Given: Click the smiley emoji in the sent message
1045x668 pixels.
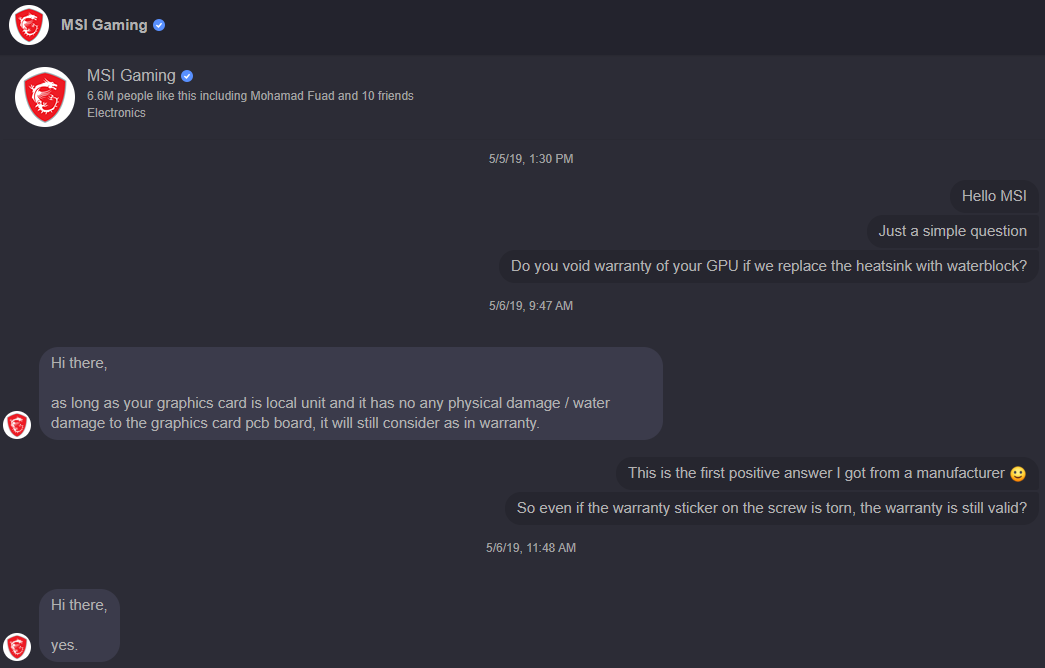Looking at the screenshot, I should click(x=1018, y=473).
